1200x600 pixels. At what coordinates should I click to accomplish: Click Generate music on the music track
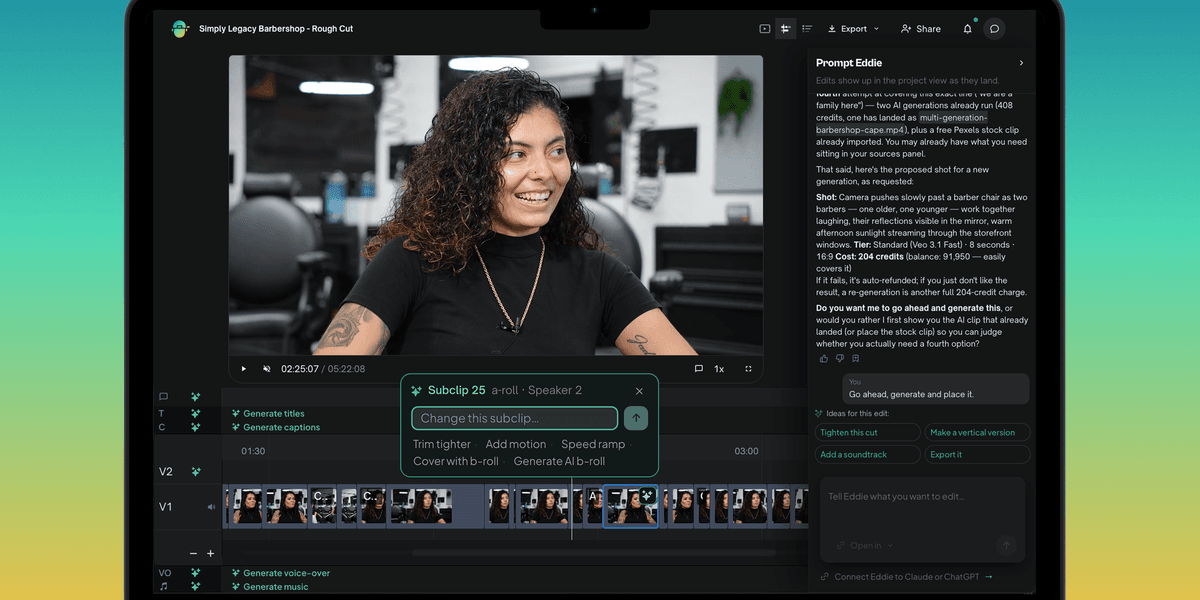click(x=269, y=587)
